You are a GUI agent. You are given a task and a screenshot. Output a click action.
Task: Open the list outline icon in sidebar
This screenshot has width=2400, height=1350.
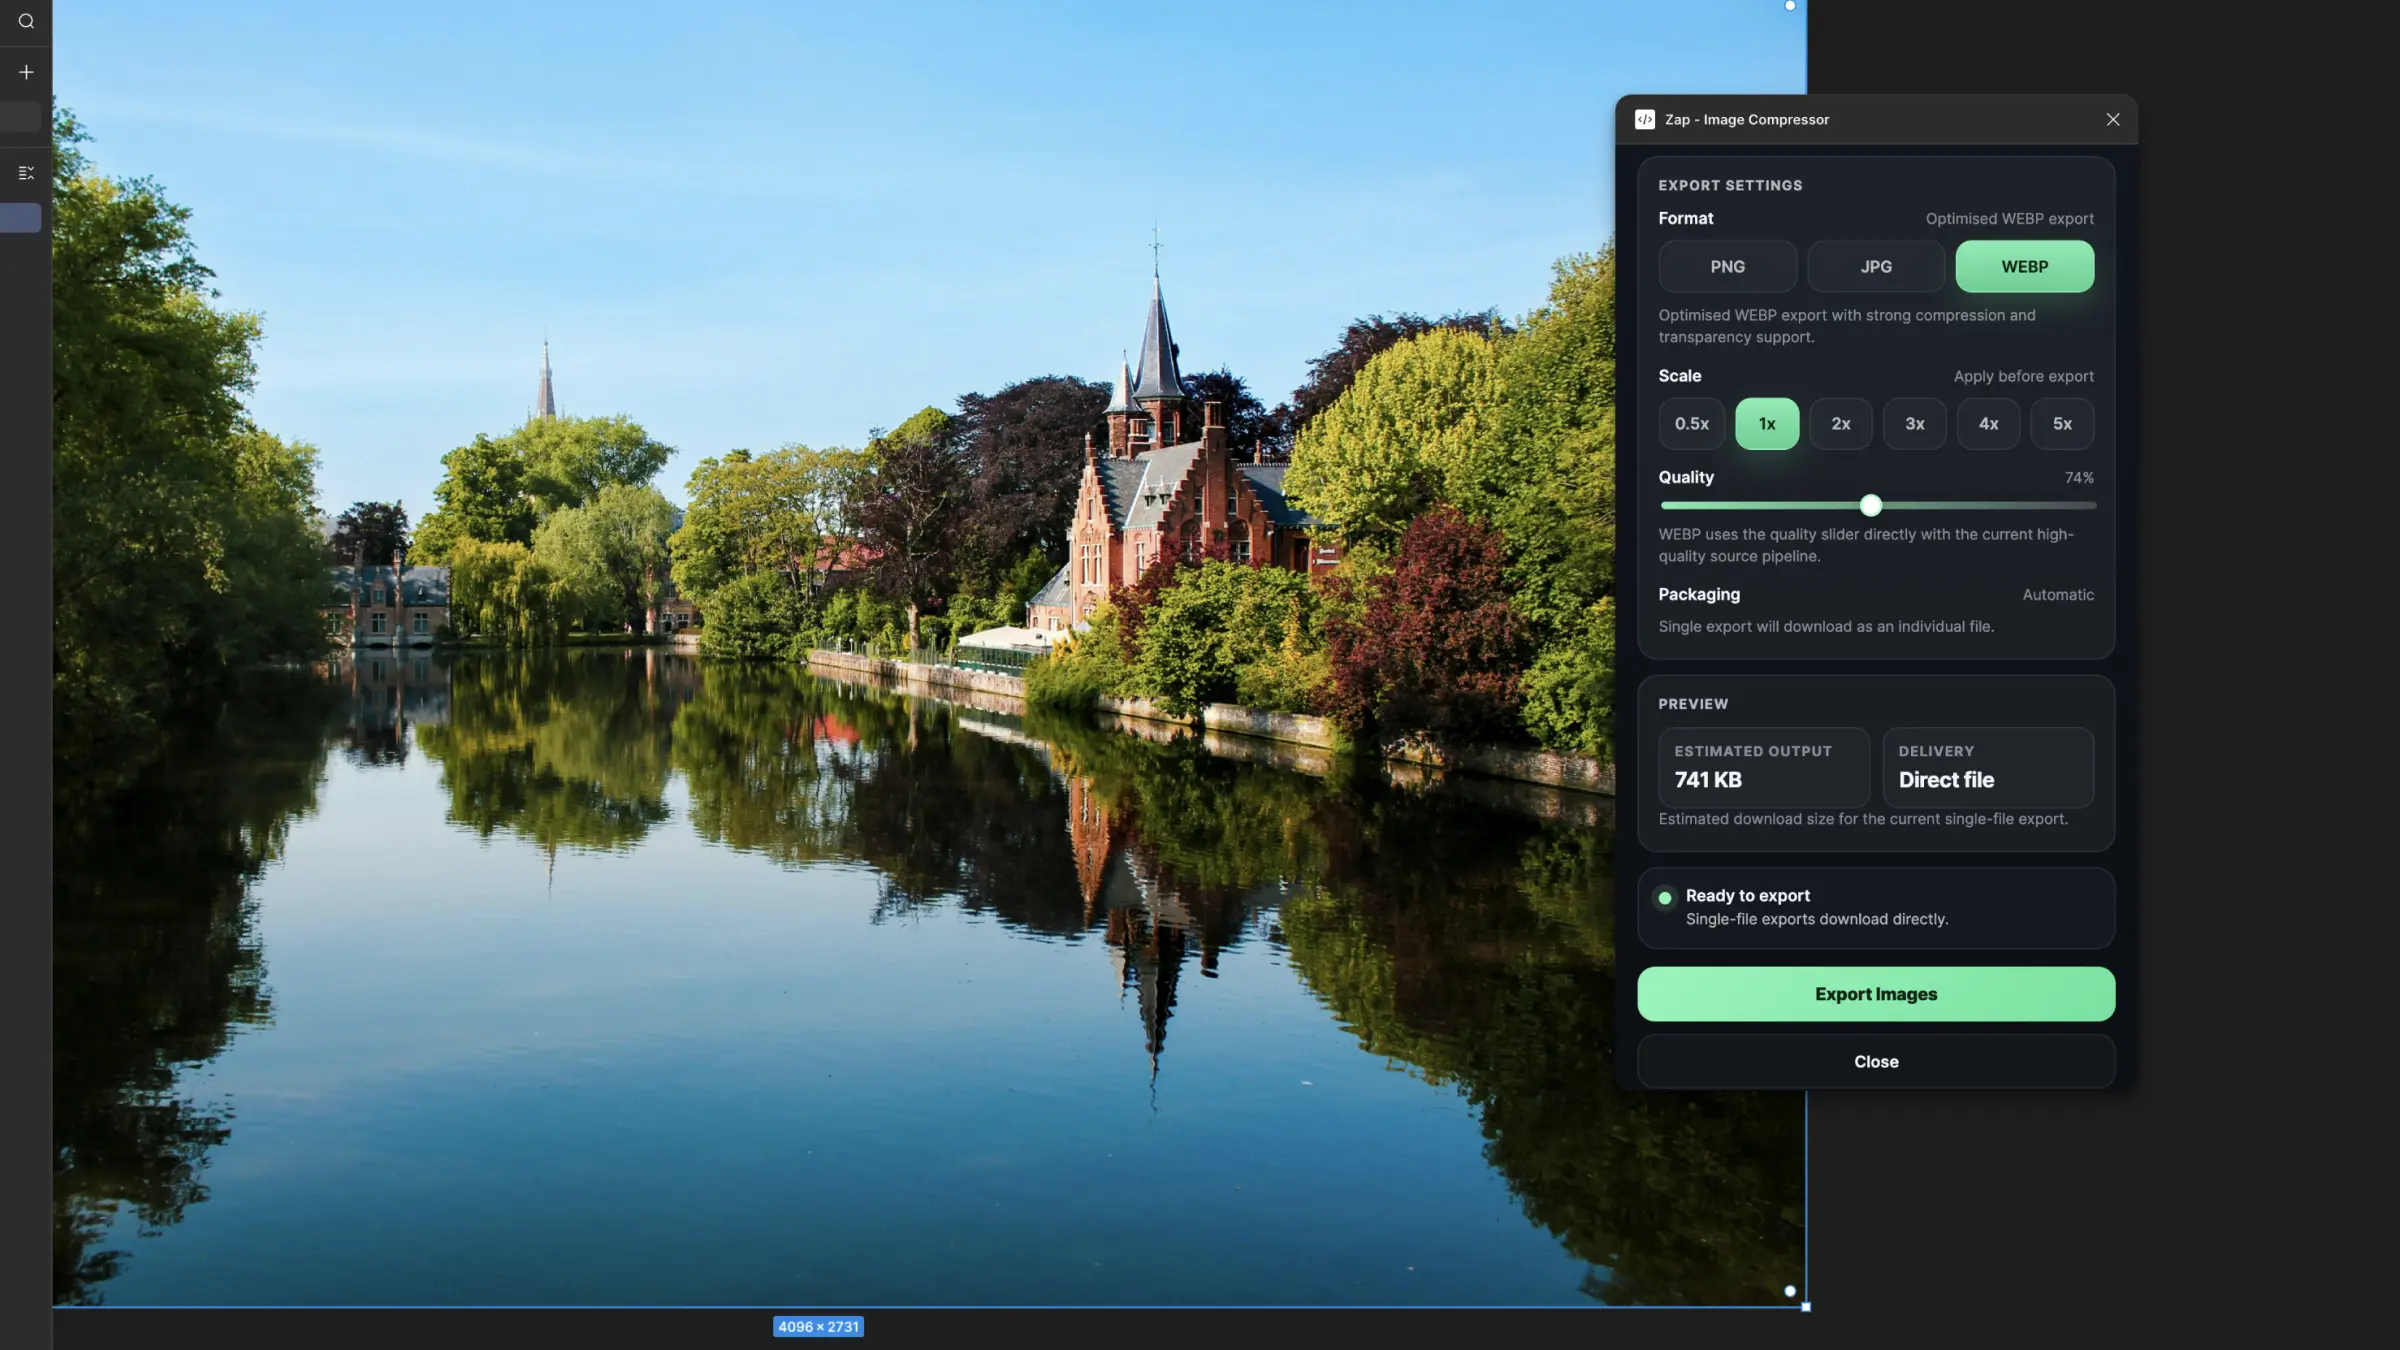coord(26,173)
